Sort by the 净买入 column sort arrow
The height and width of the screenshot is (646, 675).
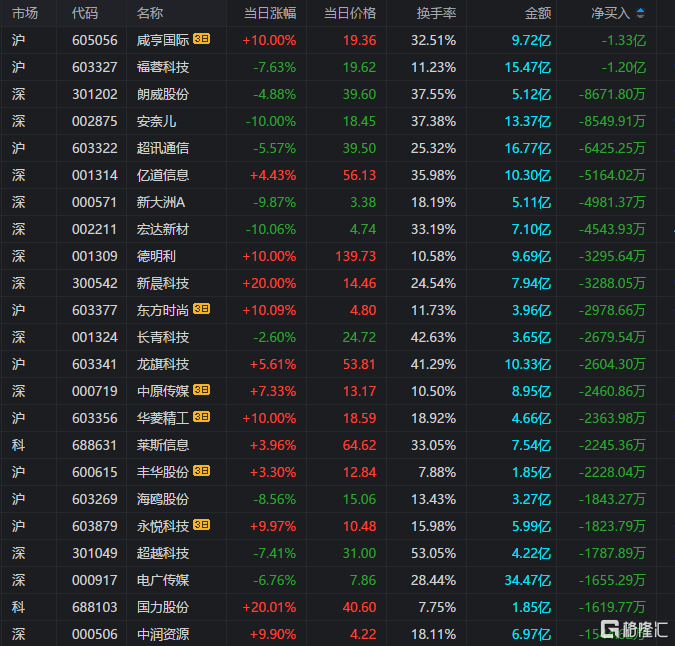641,13
